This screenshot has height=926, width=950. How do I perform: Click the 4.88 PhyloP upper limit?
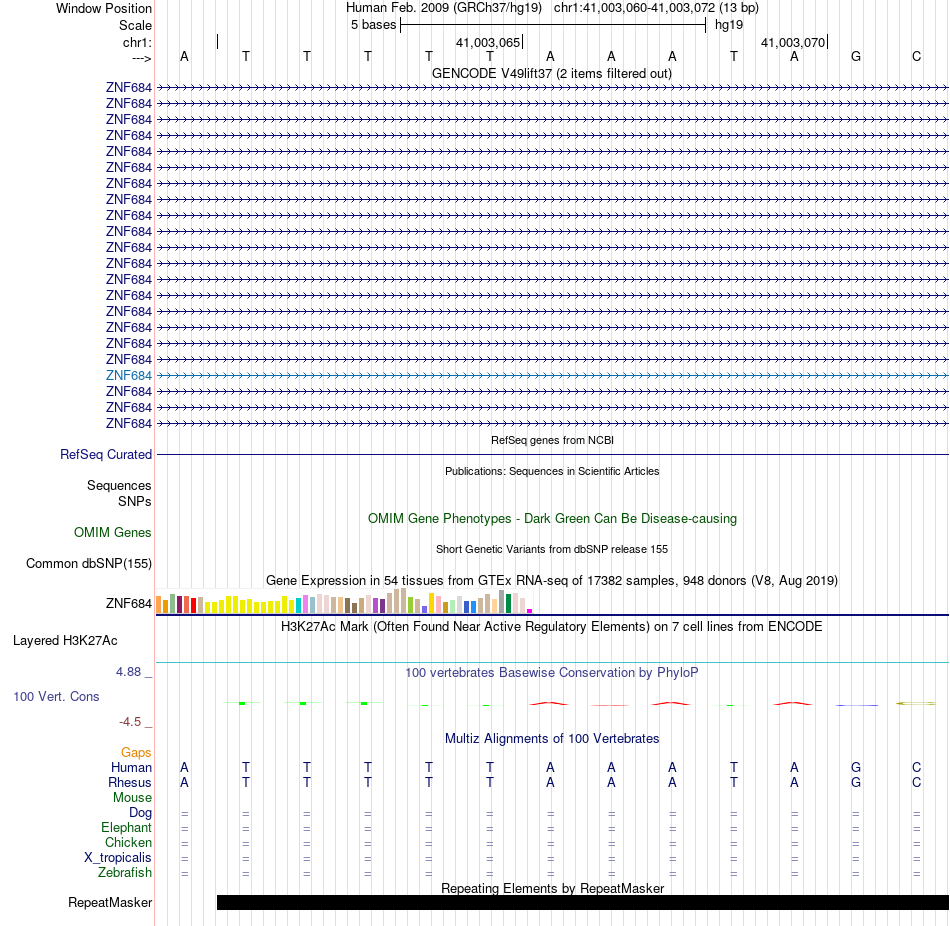[128, 672]
